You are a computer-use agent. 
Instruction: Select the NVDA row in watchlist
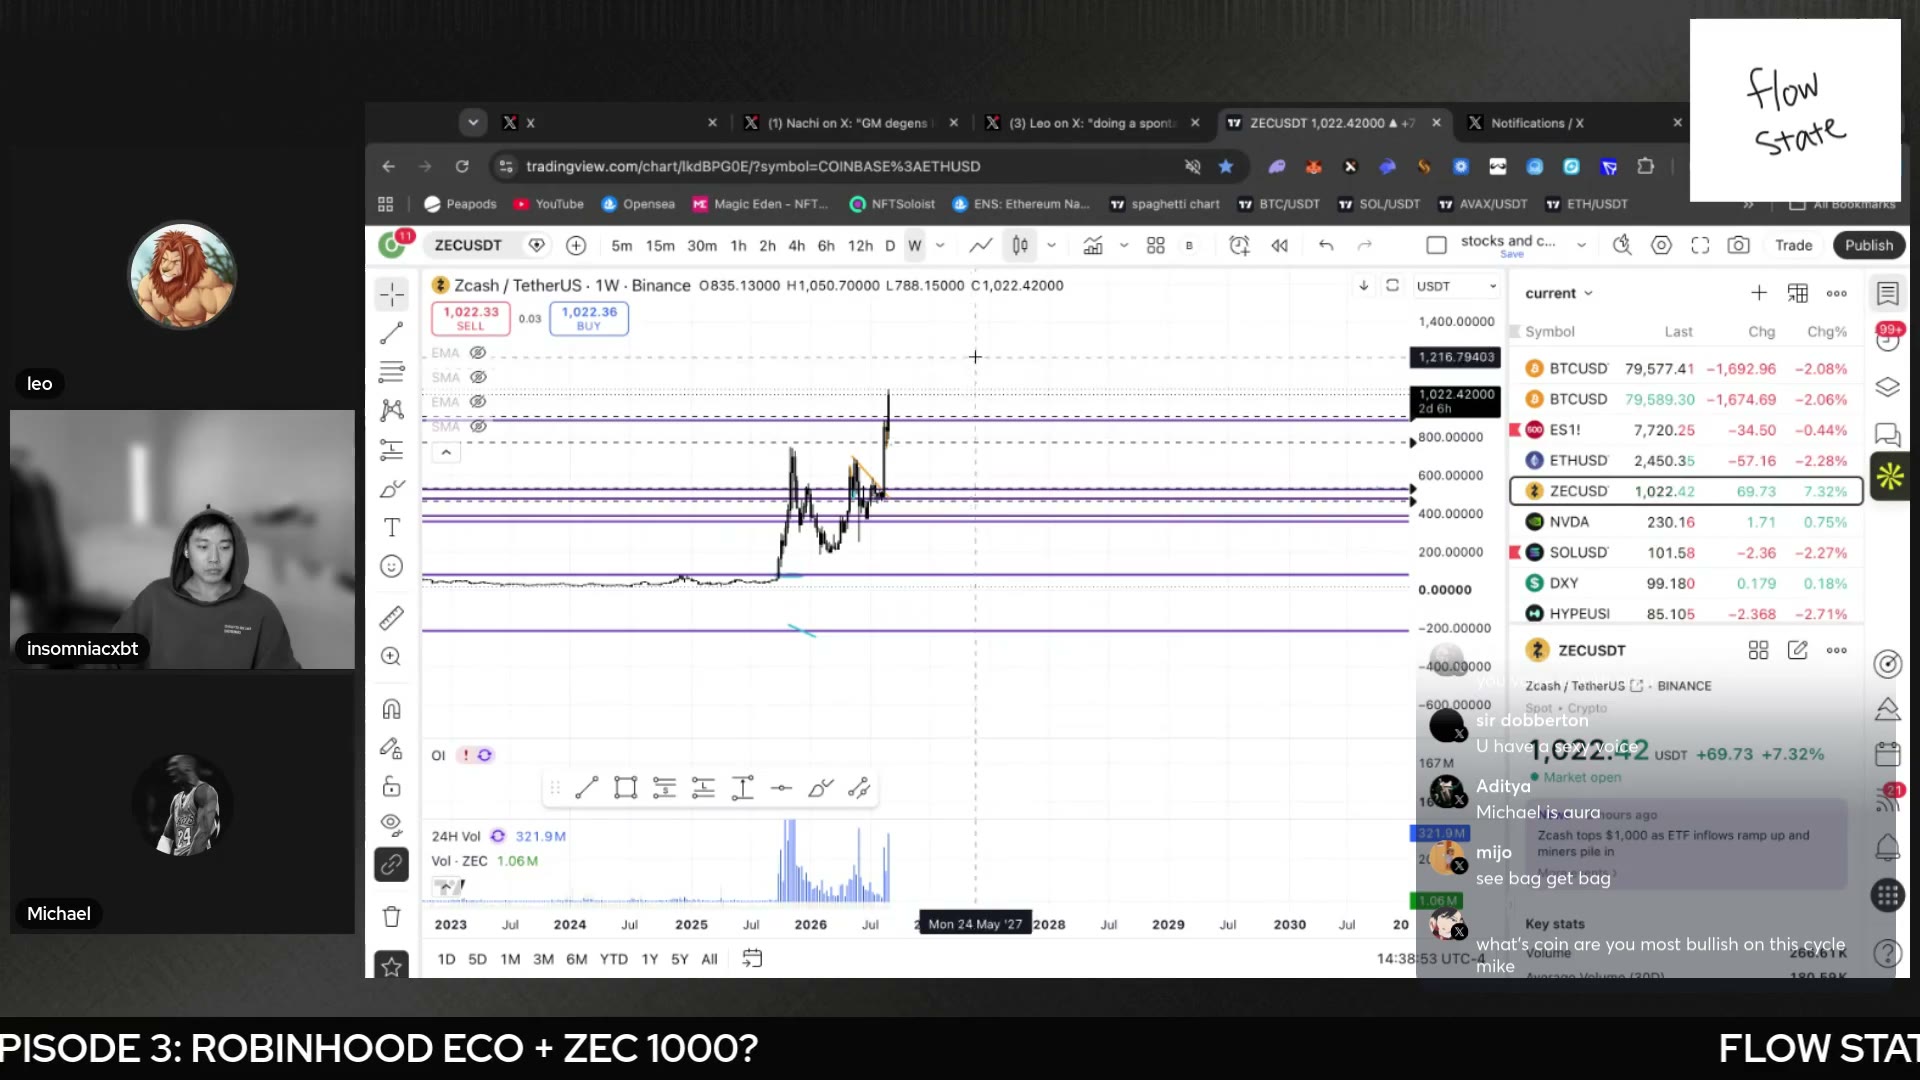click(x=1685, y=522)
